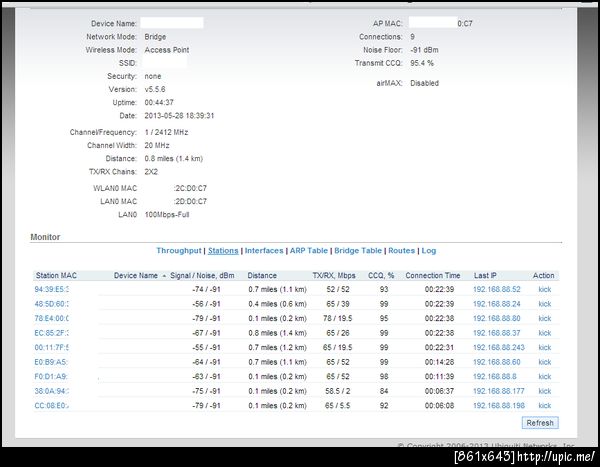This screenshot has height=467, width=600.
Task: Select the airMAX status Disabled
Action: coord(424,83)
